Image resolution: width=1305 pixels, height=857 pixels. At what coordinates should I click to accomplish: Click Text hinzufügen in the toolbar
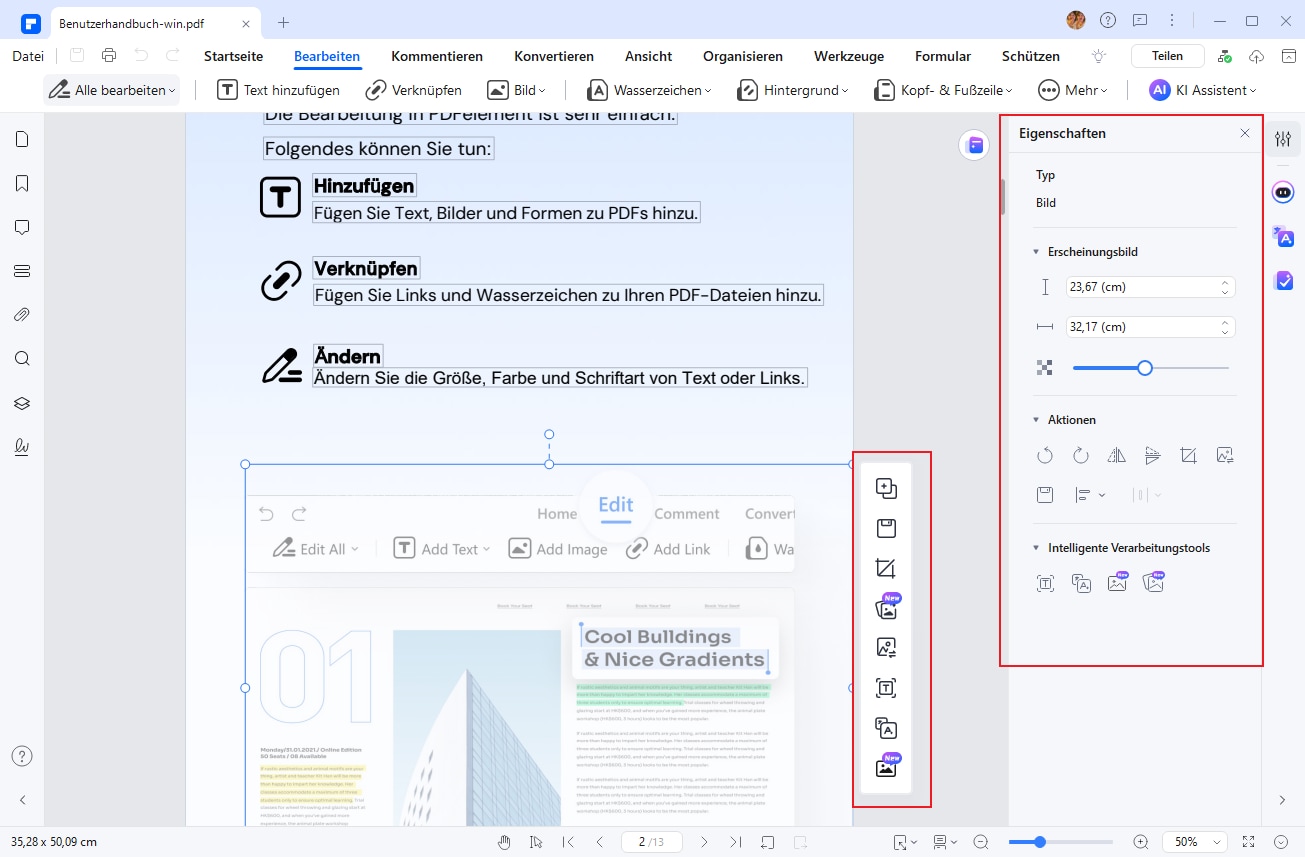(279, 90)
